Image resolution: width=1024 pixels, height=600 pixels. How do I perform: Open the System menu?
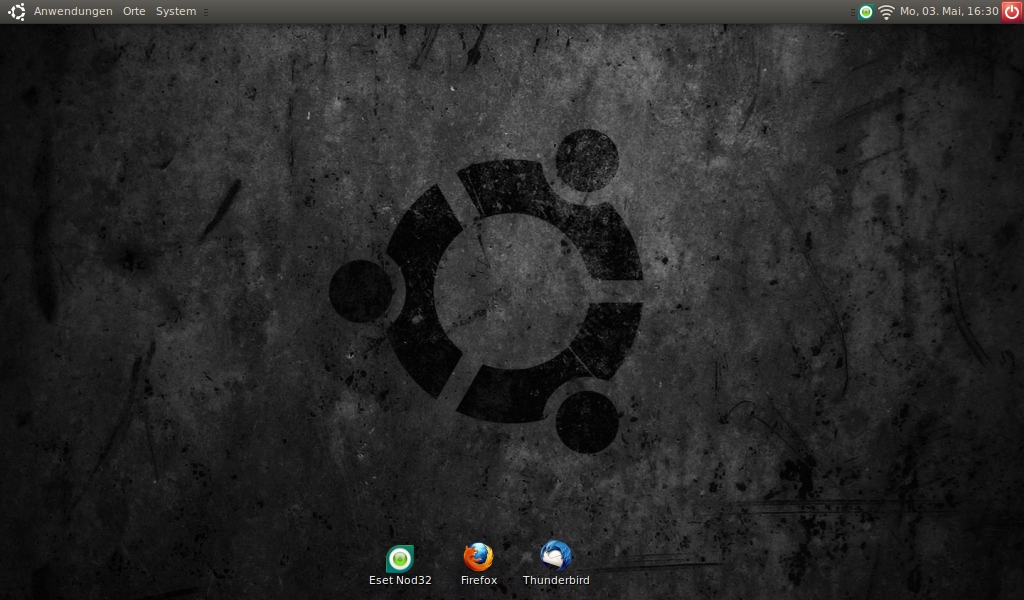[176, 11]
